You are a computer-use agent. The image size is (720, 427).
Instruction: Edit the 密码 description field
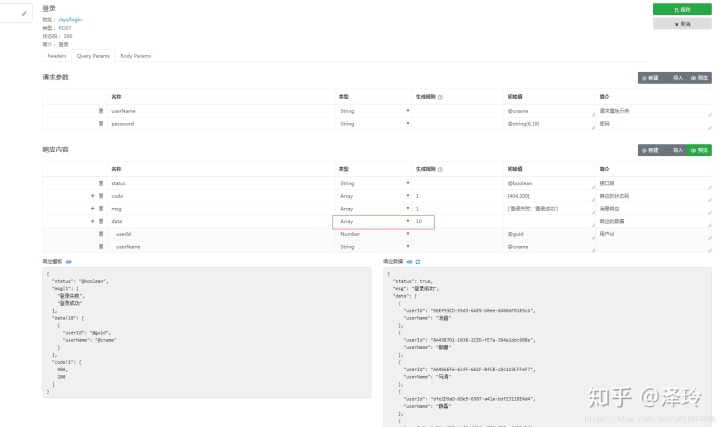(x=654, y=124)
